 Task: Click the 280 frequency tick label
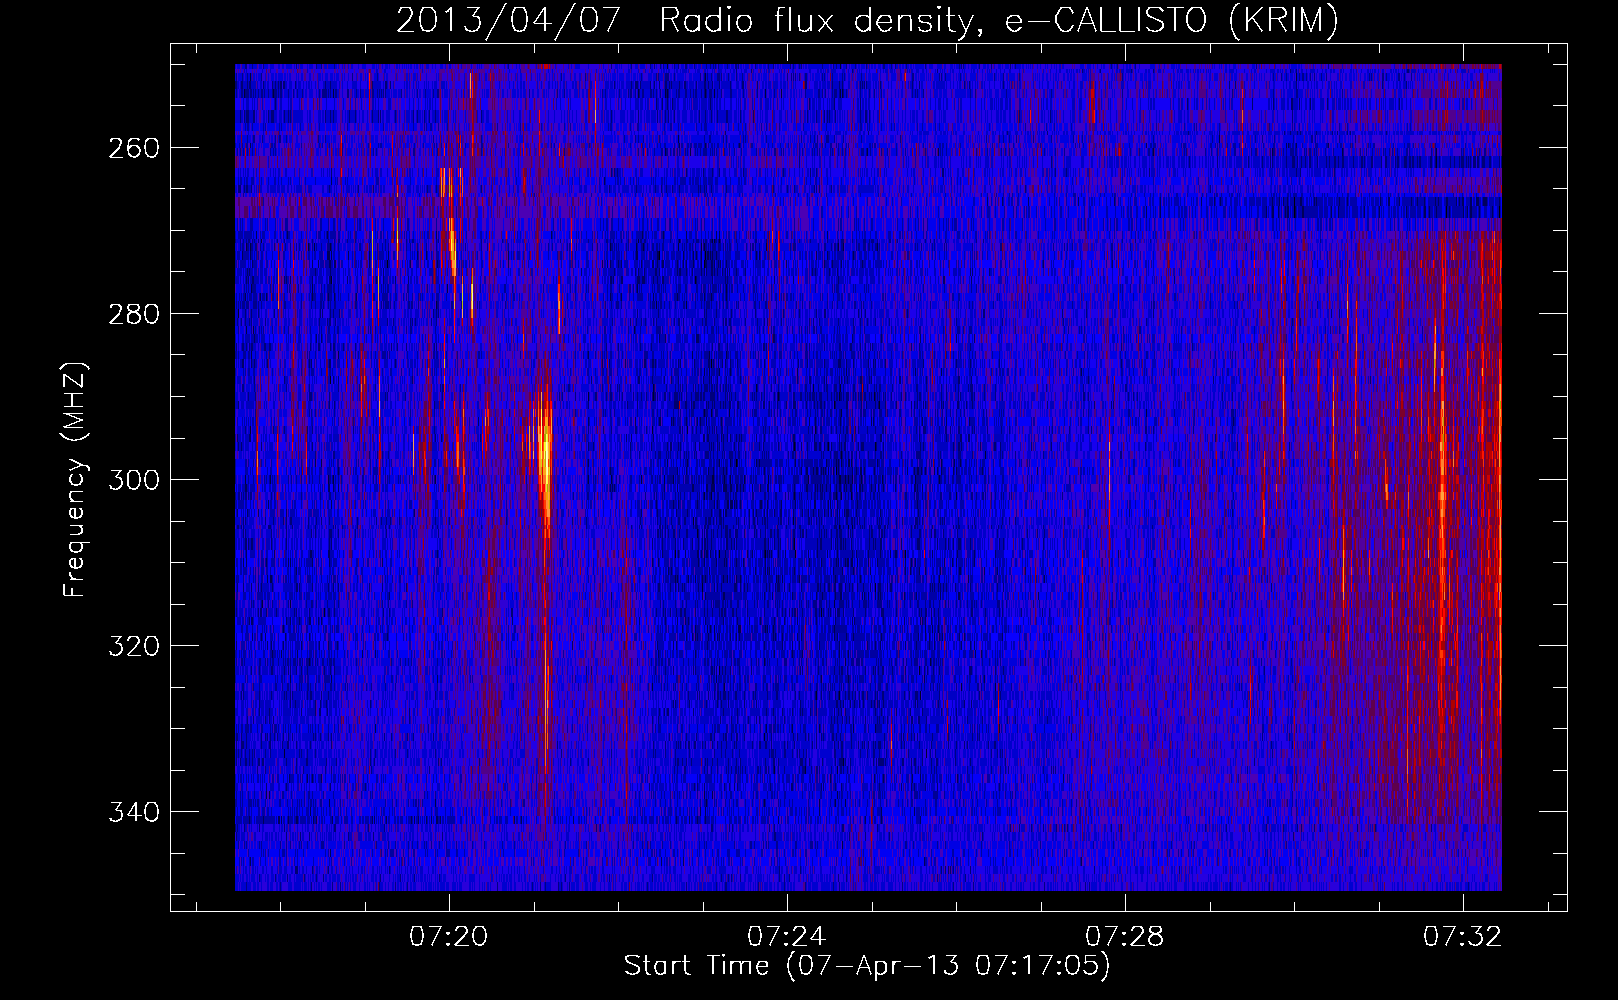tap(133, 314)
